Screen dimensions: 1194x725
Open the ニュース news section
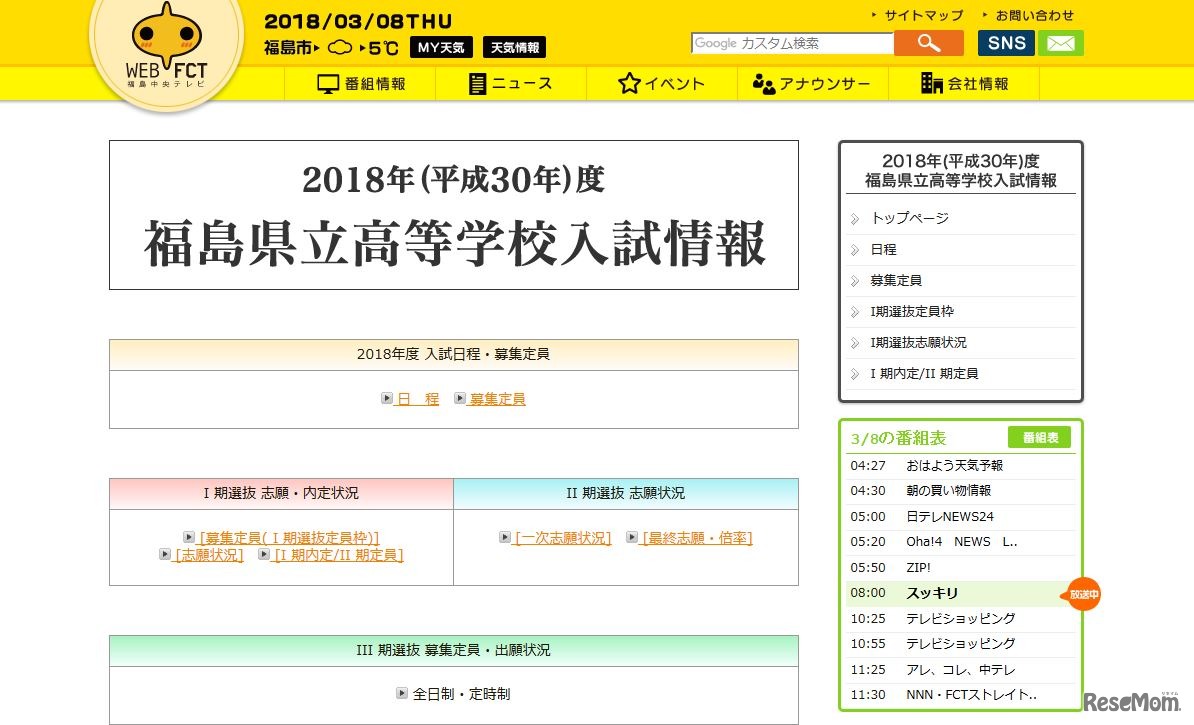point(513,84)
